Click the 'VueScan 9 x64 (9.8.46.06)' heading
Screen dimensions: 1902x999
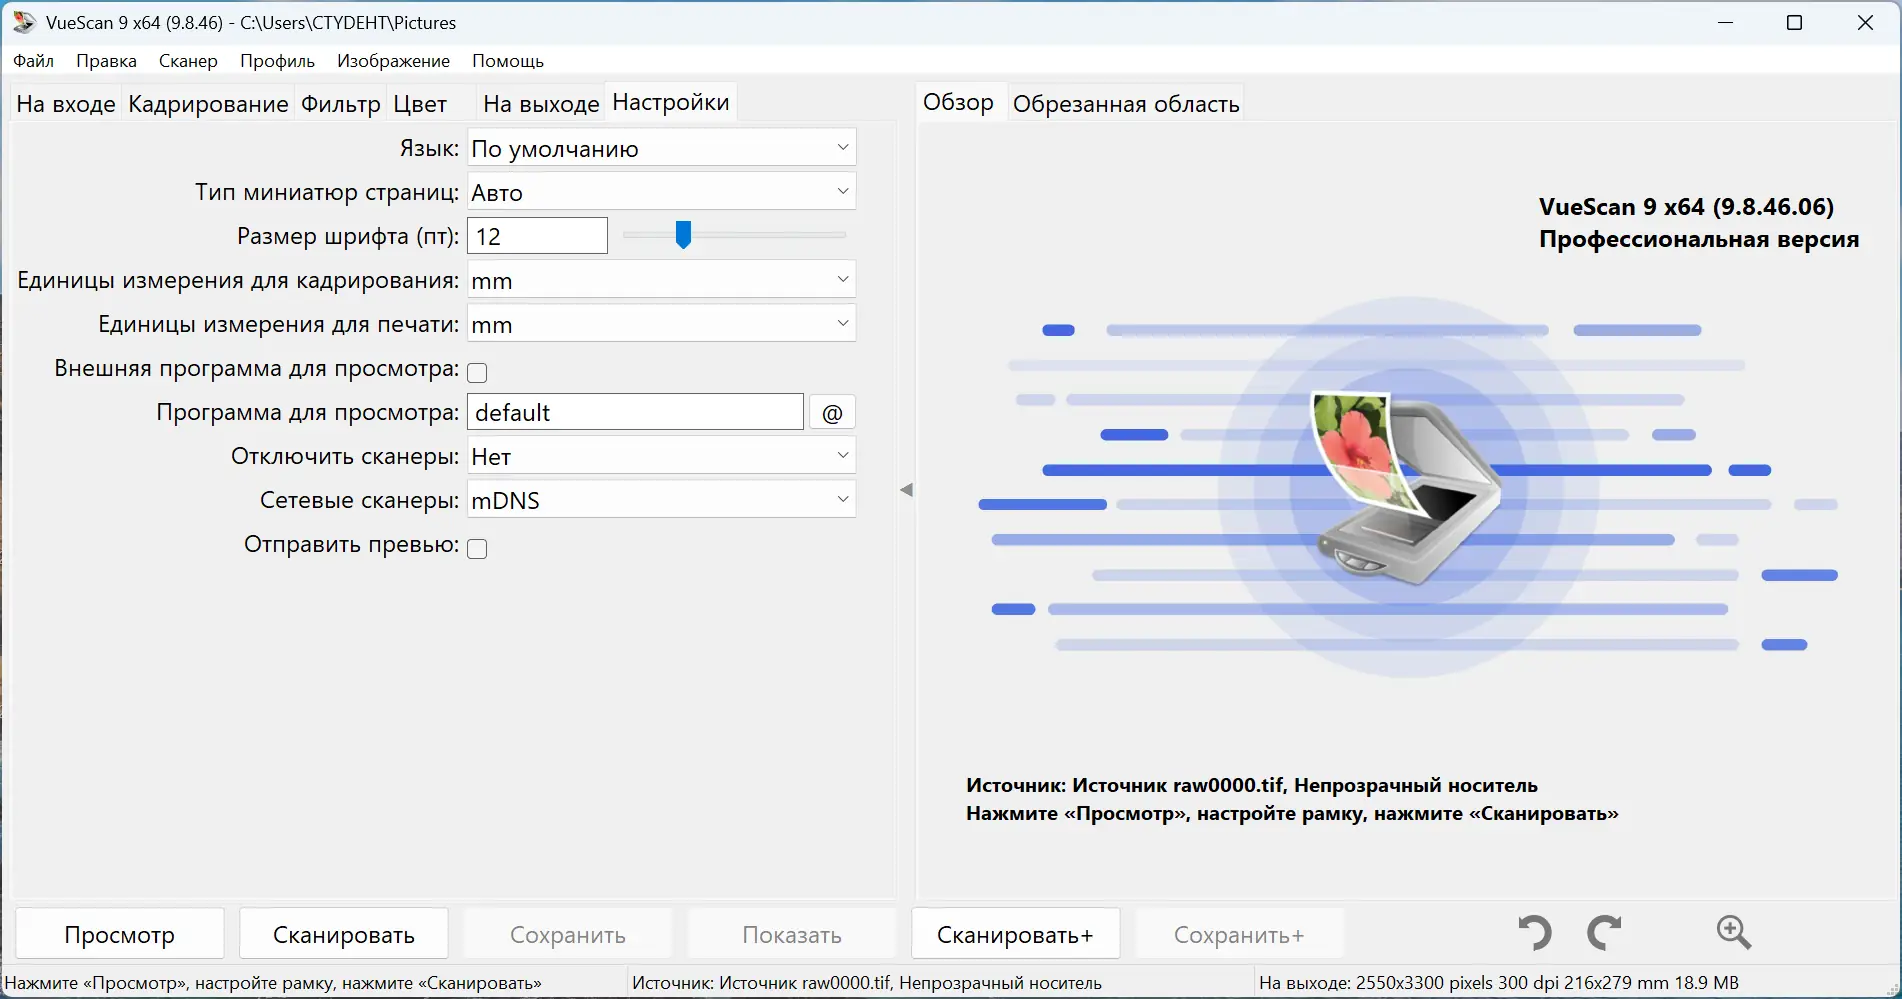[x=1687, y=207]
